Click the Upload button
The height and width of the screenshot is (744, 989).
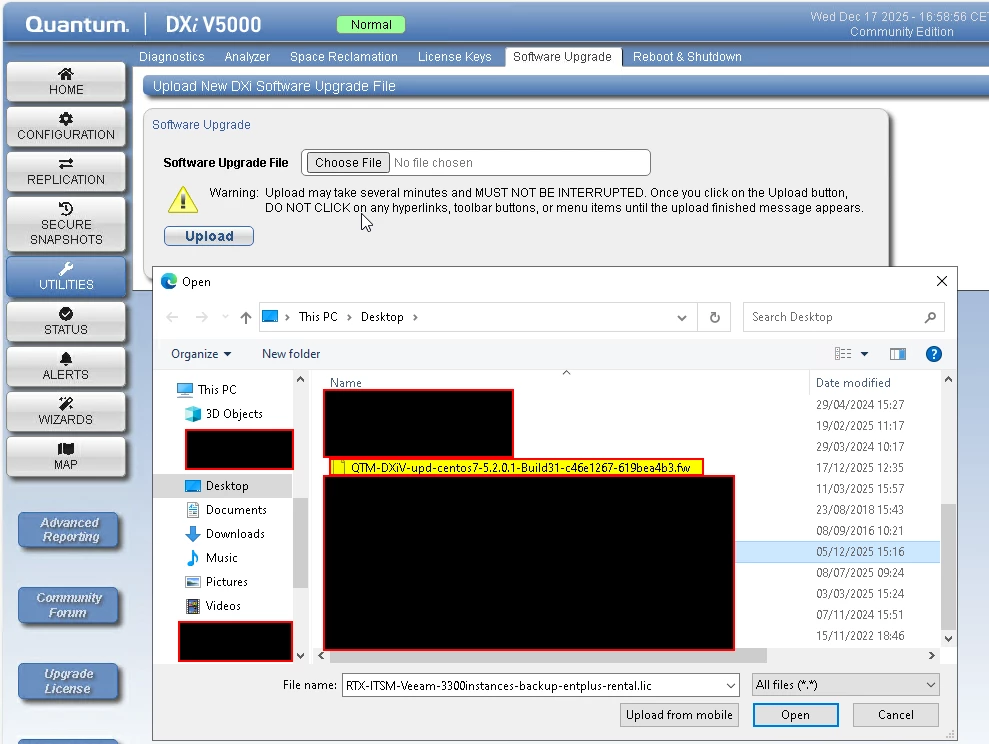click(x=209, y=236)
